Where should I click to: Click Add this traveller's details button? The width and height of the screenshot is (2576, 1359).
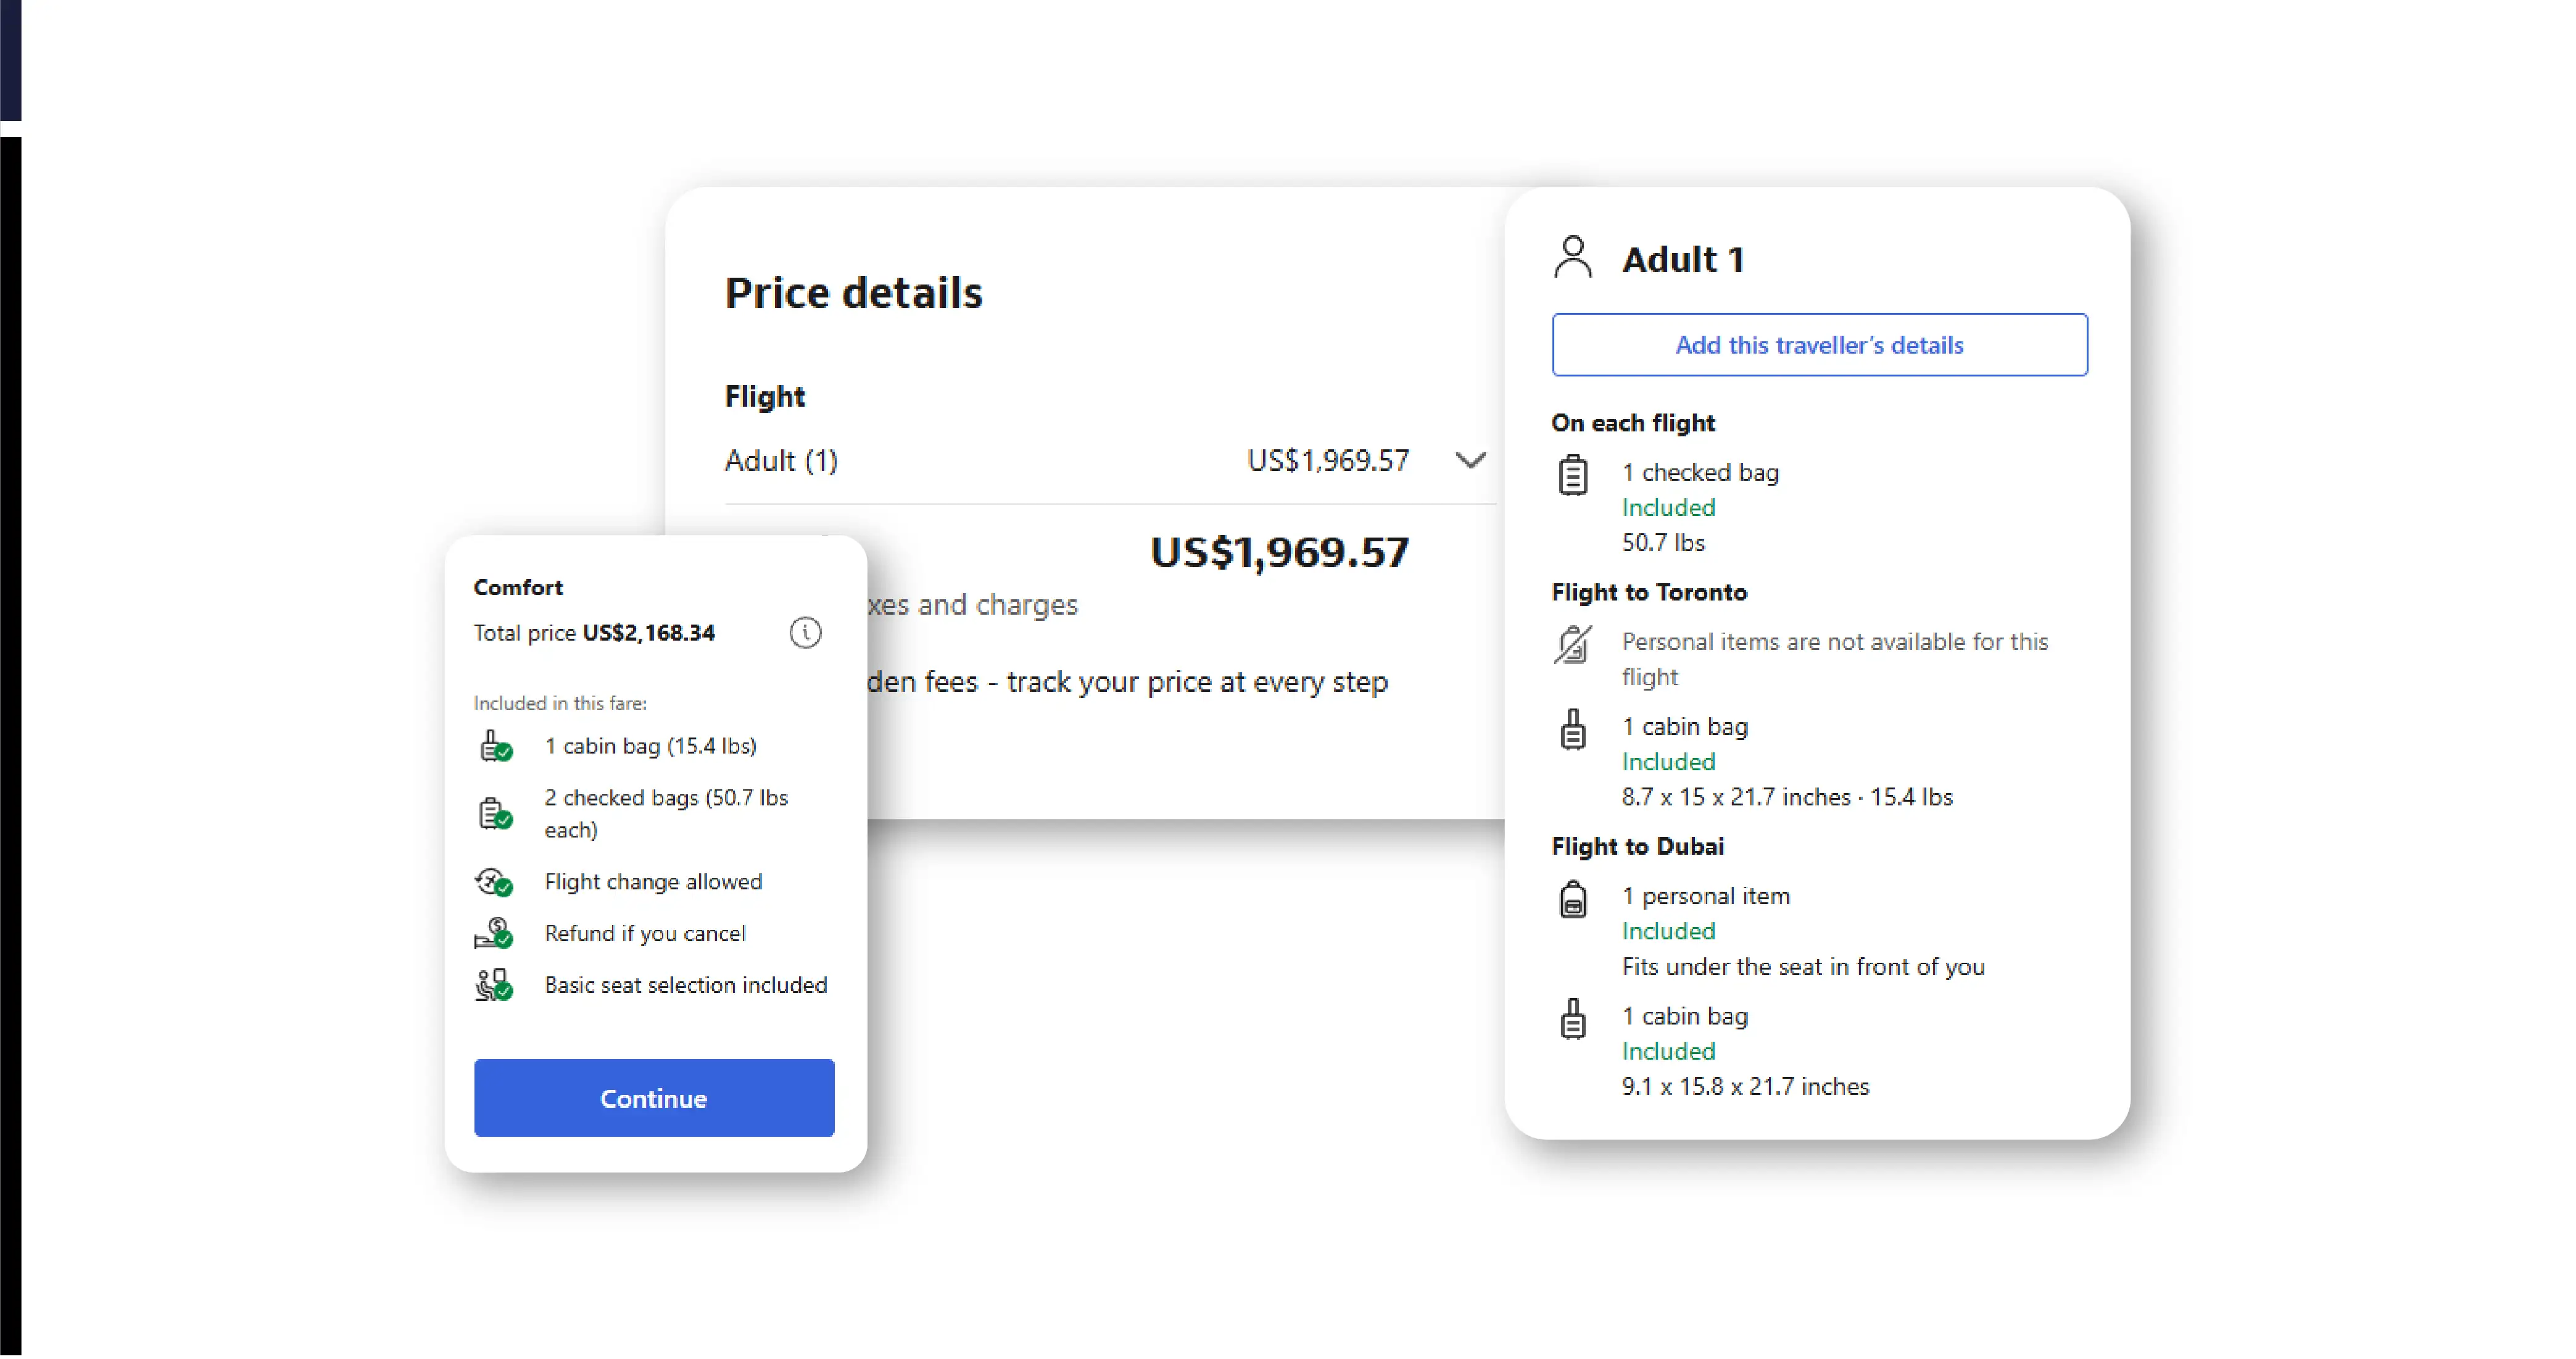pos(1819,345)
